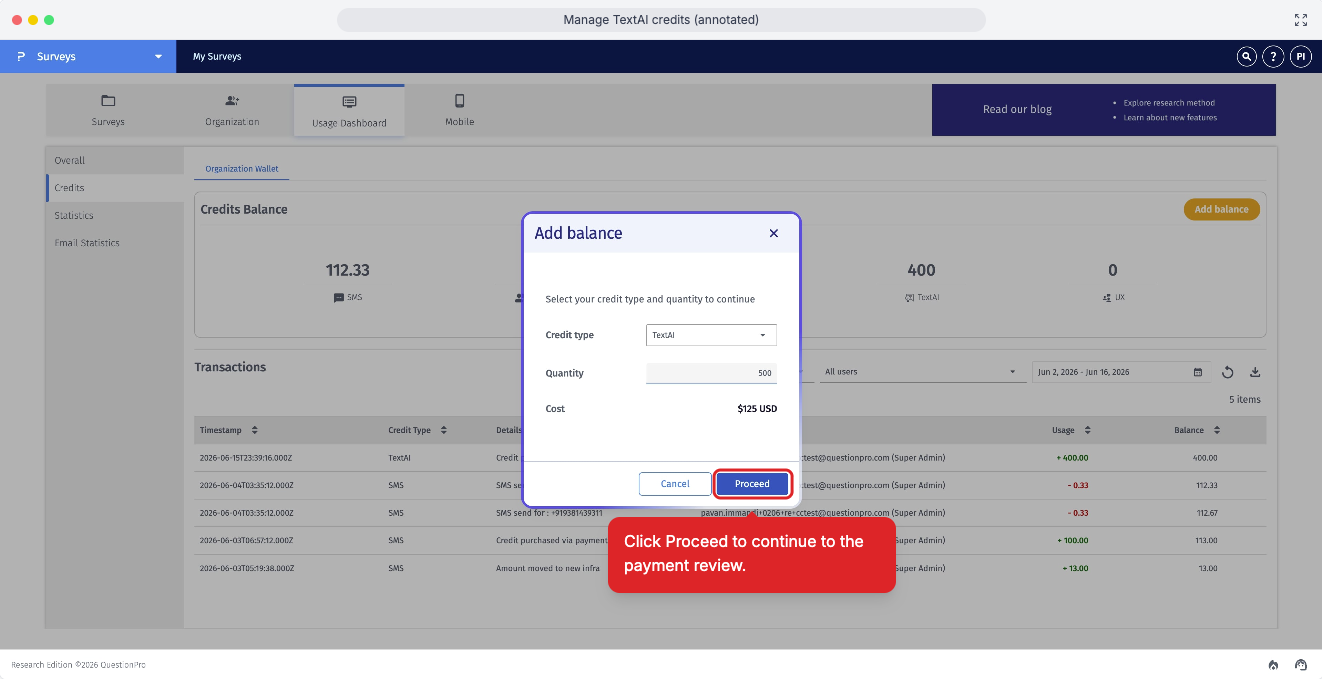Click Explore research method link
Viewport: 1322px width, 679px height.
pos(1169,103)
